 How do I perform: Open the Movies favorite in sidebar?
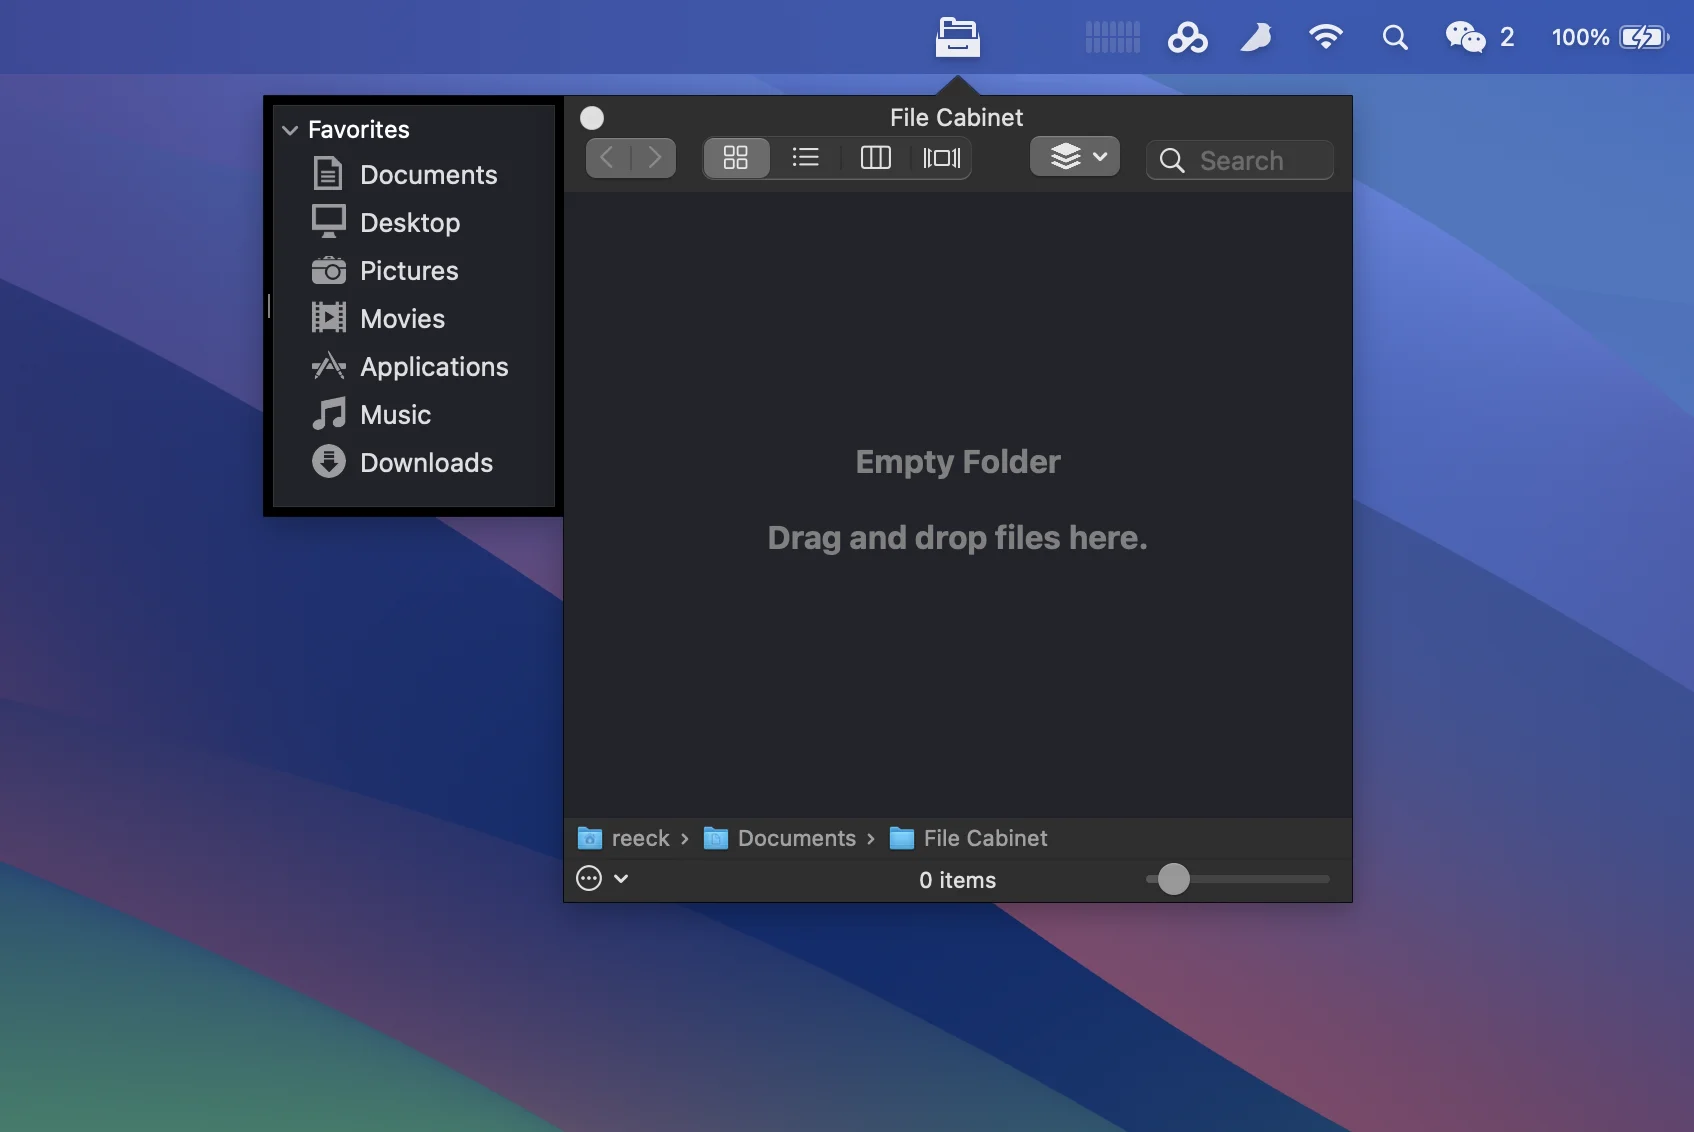(x=414, y=319)
